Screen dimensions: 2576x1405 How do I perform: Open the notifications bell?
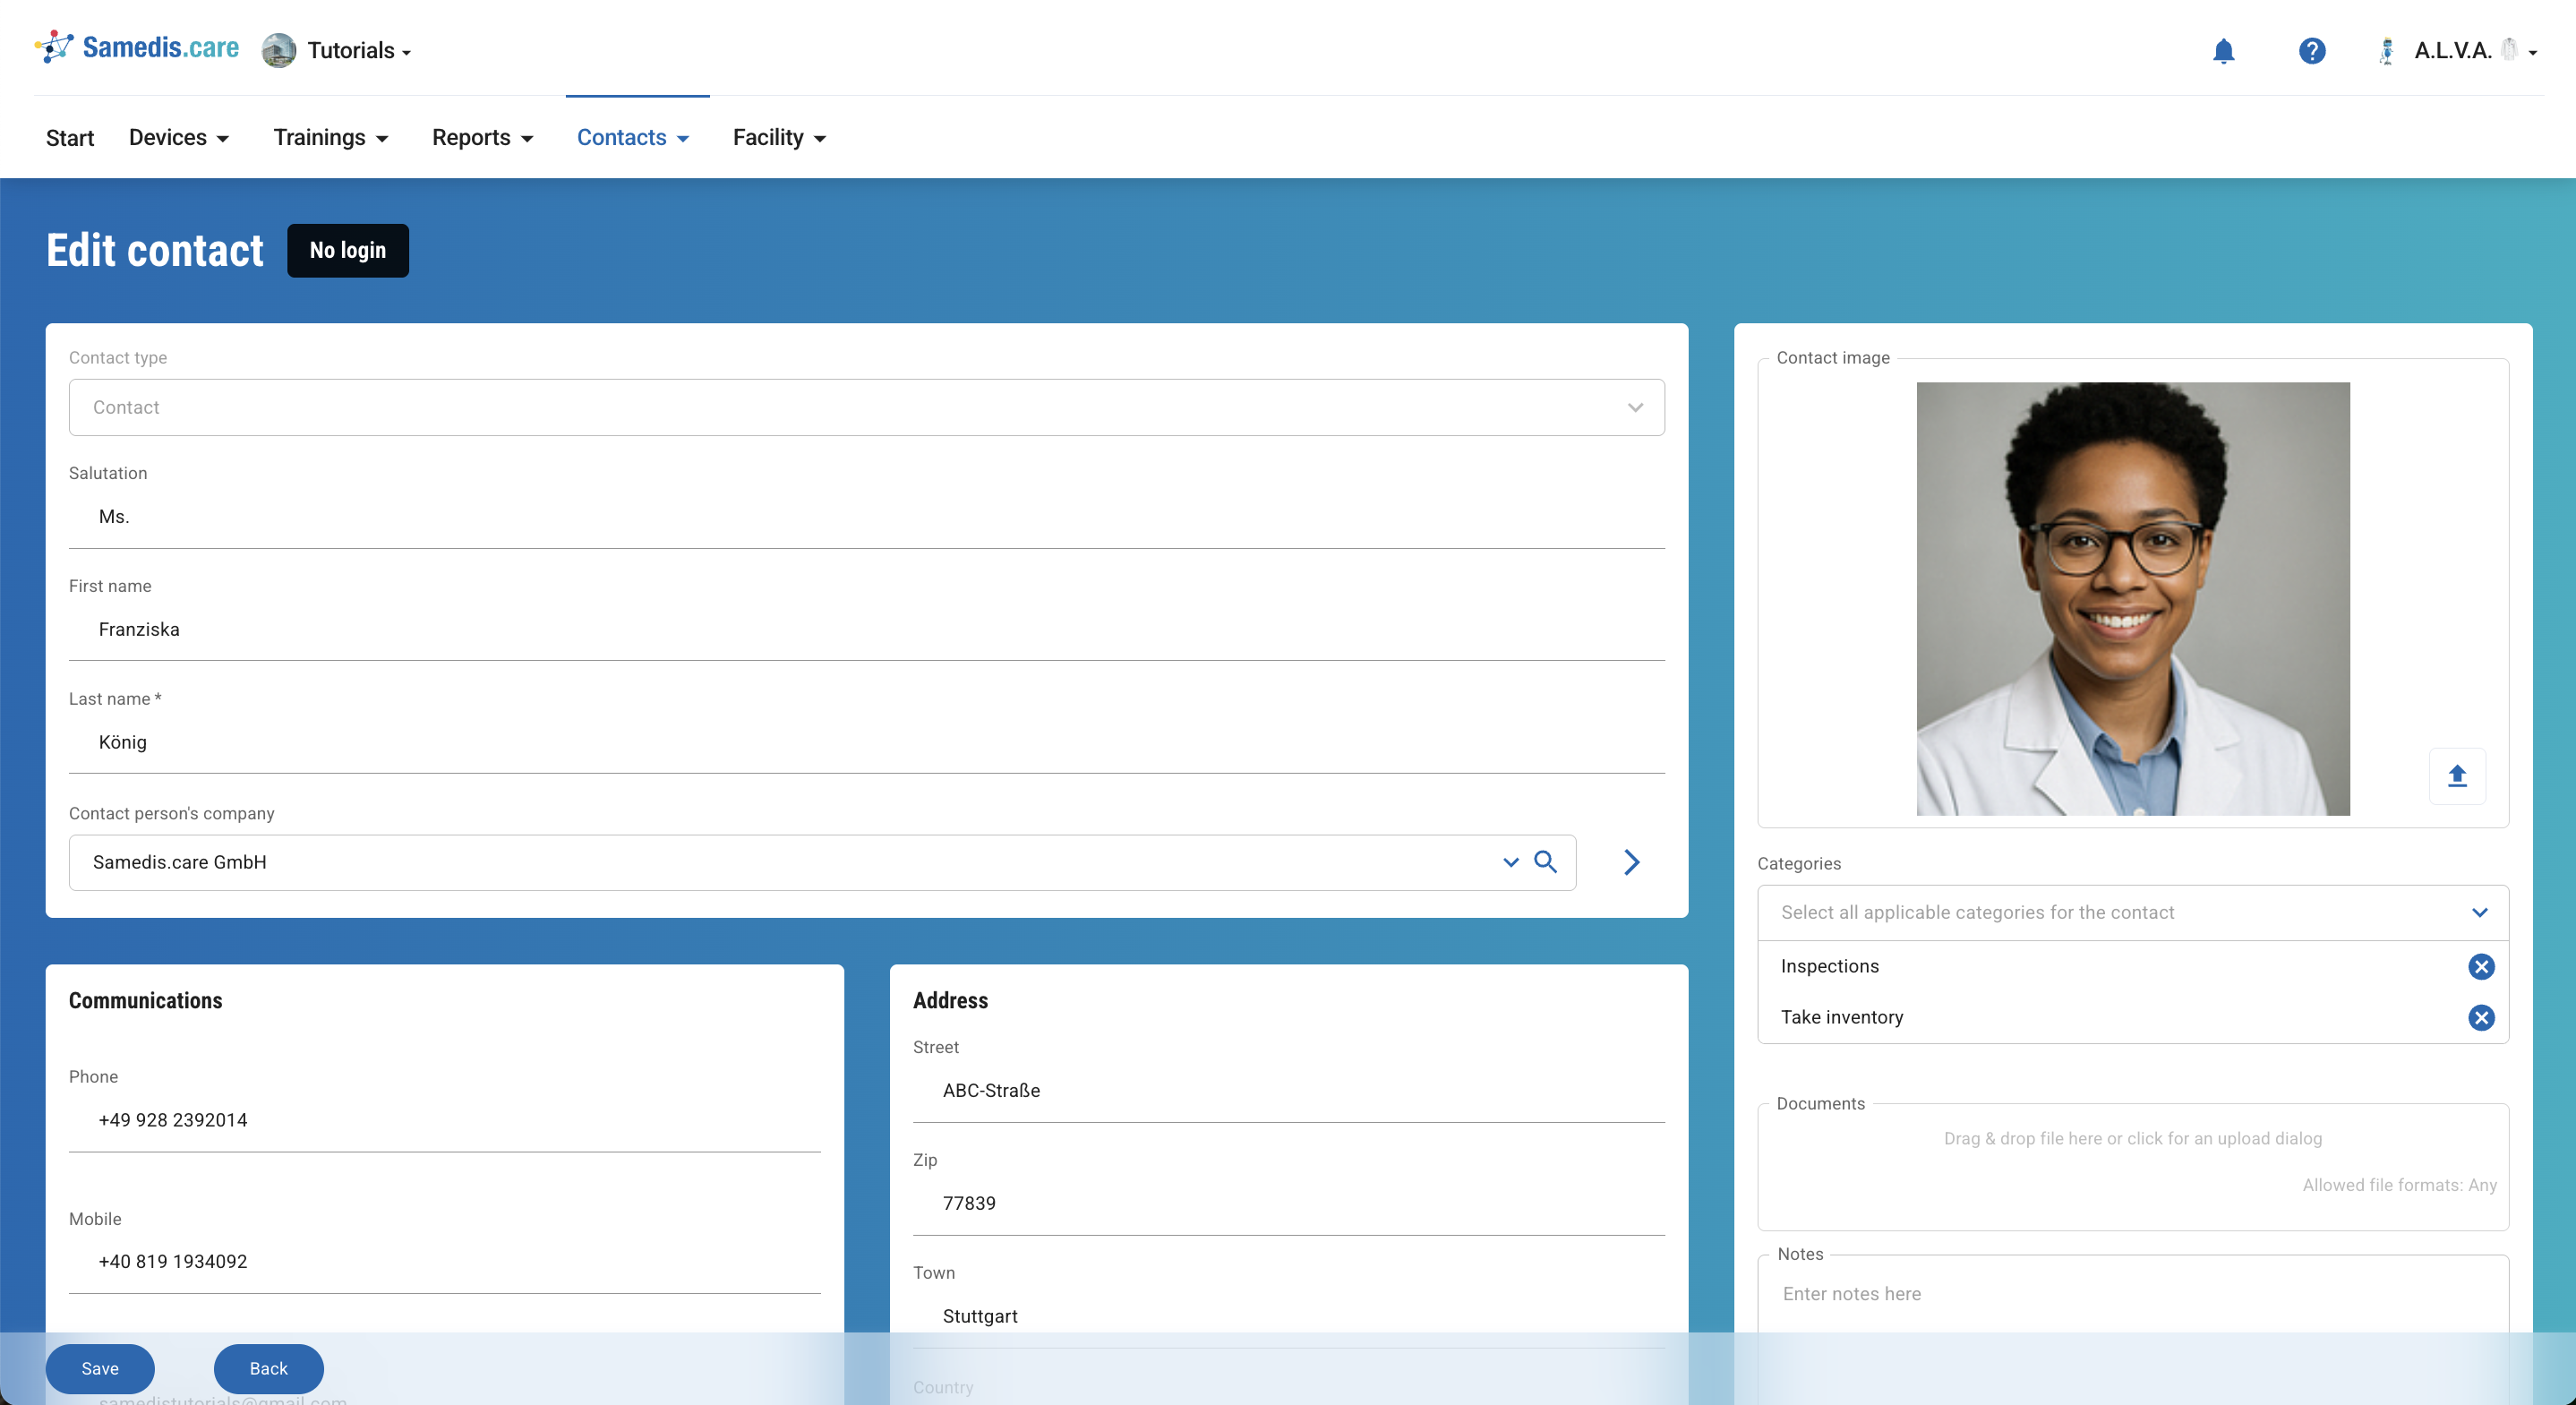tap(2222, 50)
